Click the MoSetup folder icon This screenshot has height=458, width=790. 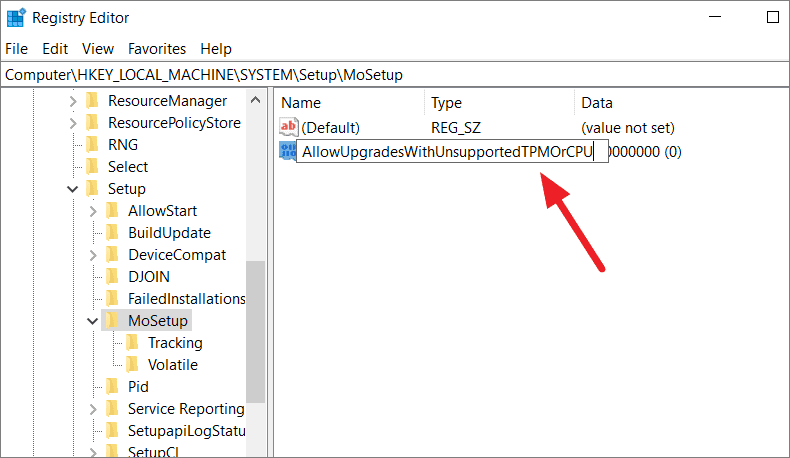point(112,320)
